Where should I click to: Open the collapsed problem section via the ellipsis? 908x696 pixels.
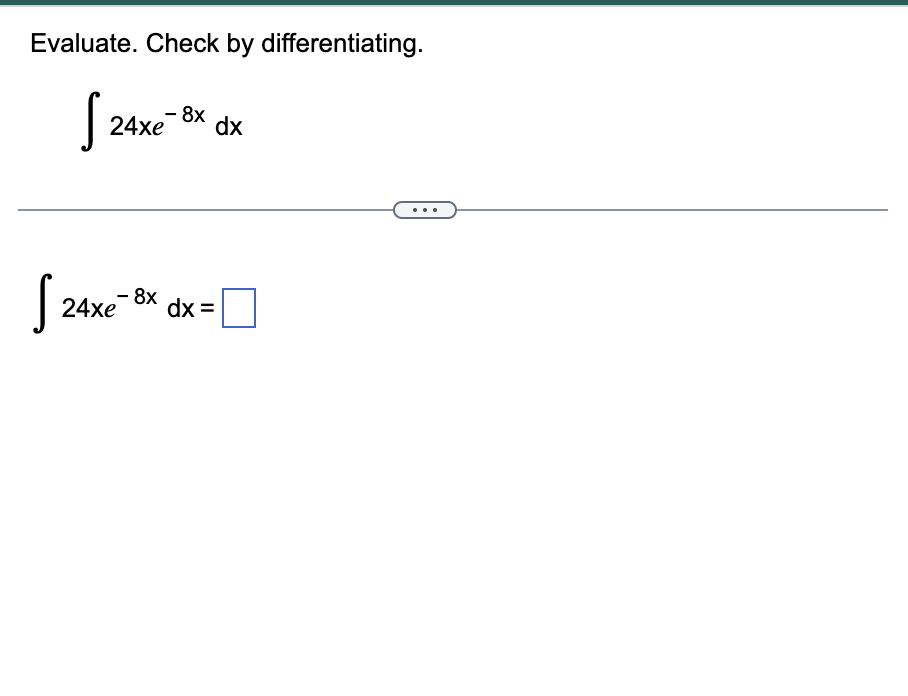tap(426, 209)
